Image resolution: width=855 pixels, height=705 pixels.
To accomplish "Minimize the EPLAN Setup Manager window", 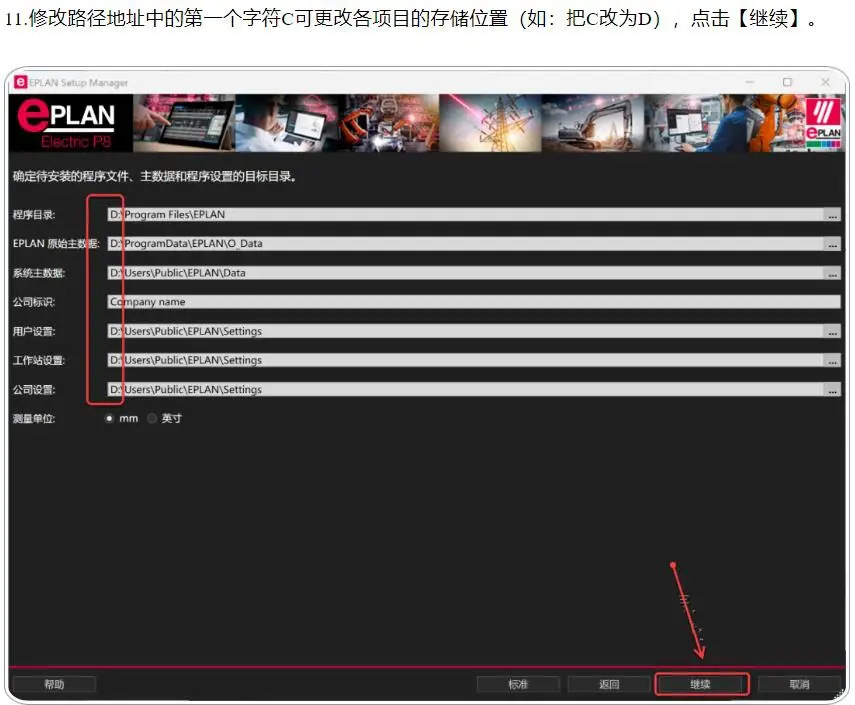I will tap(750, 82).
